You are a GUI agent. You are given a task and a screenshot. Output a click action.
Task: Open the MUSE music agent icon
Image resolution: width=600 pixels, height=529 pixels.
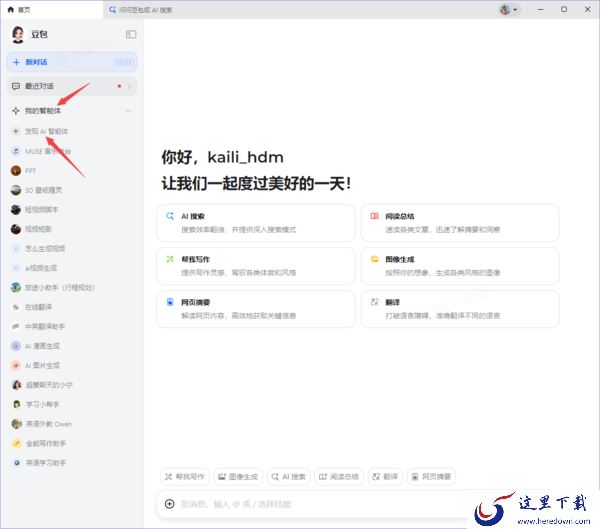(16, 151)
